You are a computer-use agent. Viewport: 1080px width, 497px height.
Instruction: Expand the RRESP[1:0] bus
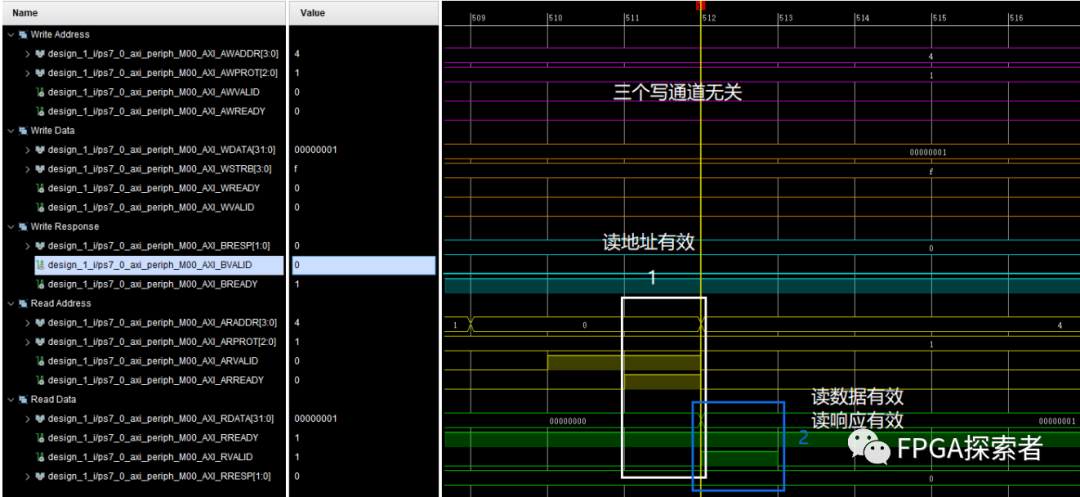[x=28, y=476]
